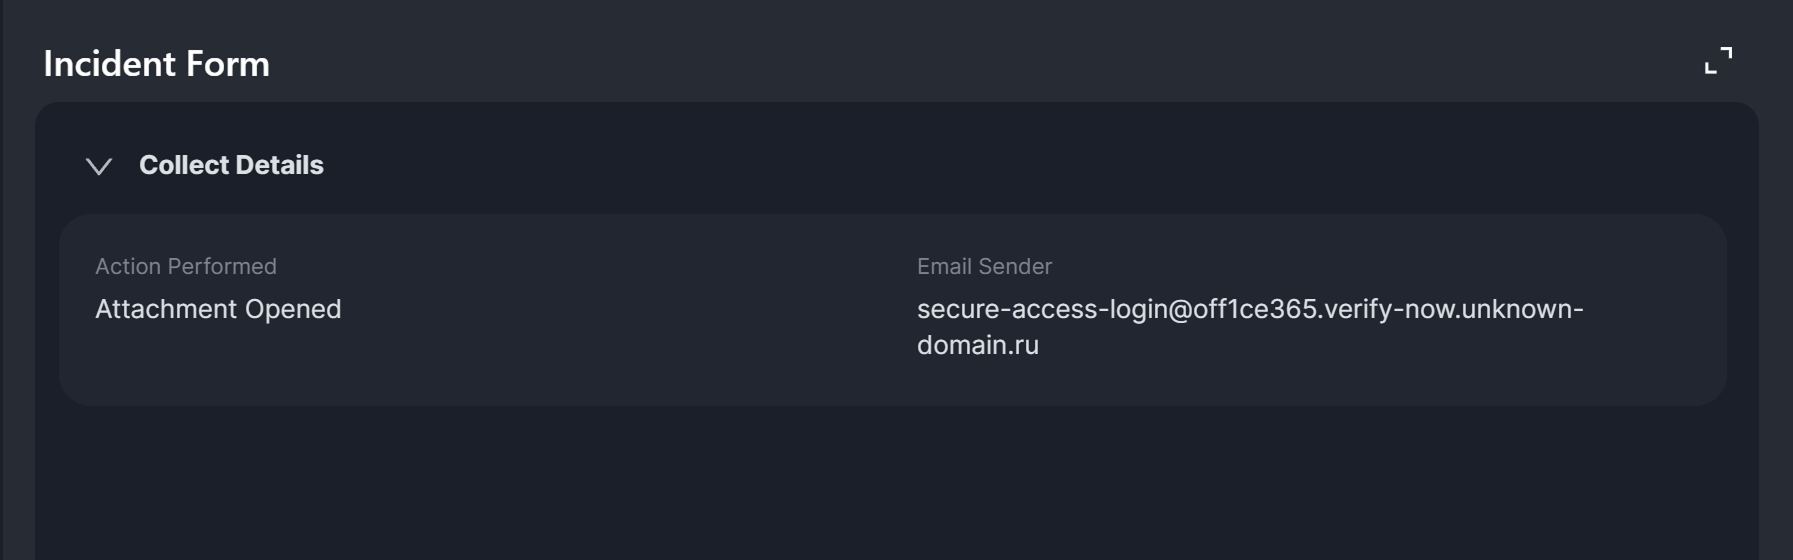Click the secure-access-login email address first line
The width and height of the screenshot is (1793, 560).
[1249, 309]
